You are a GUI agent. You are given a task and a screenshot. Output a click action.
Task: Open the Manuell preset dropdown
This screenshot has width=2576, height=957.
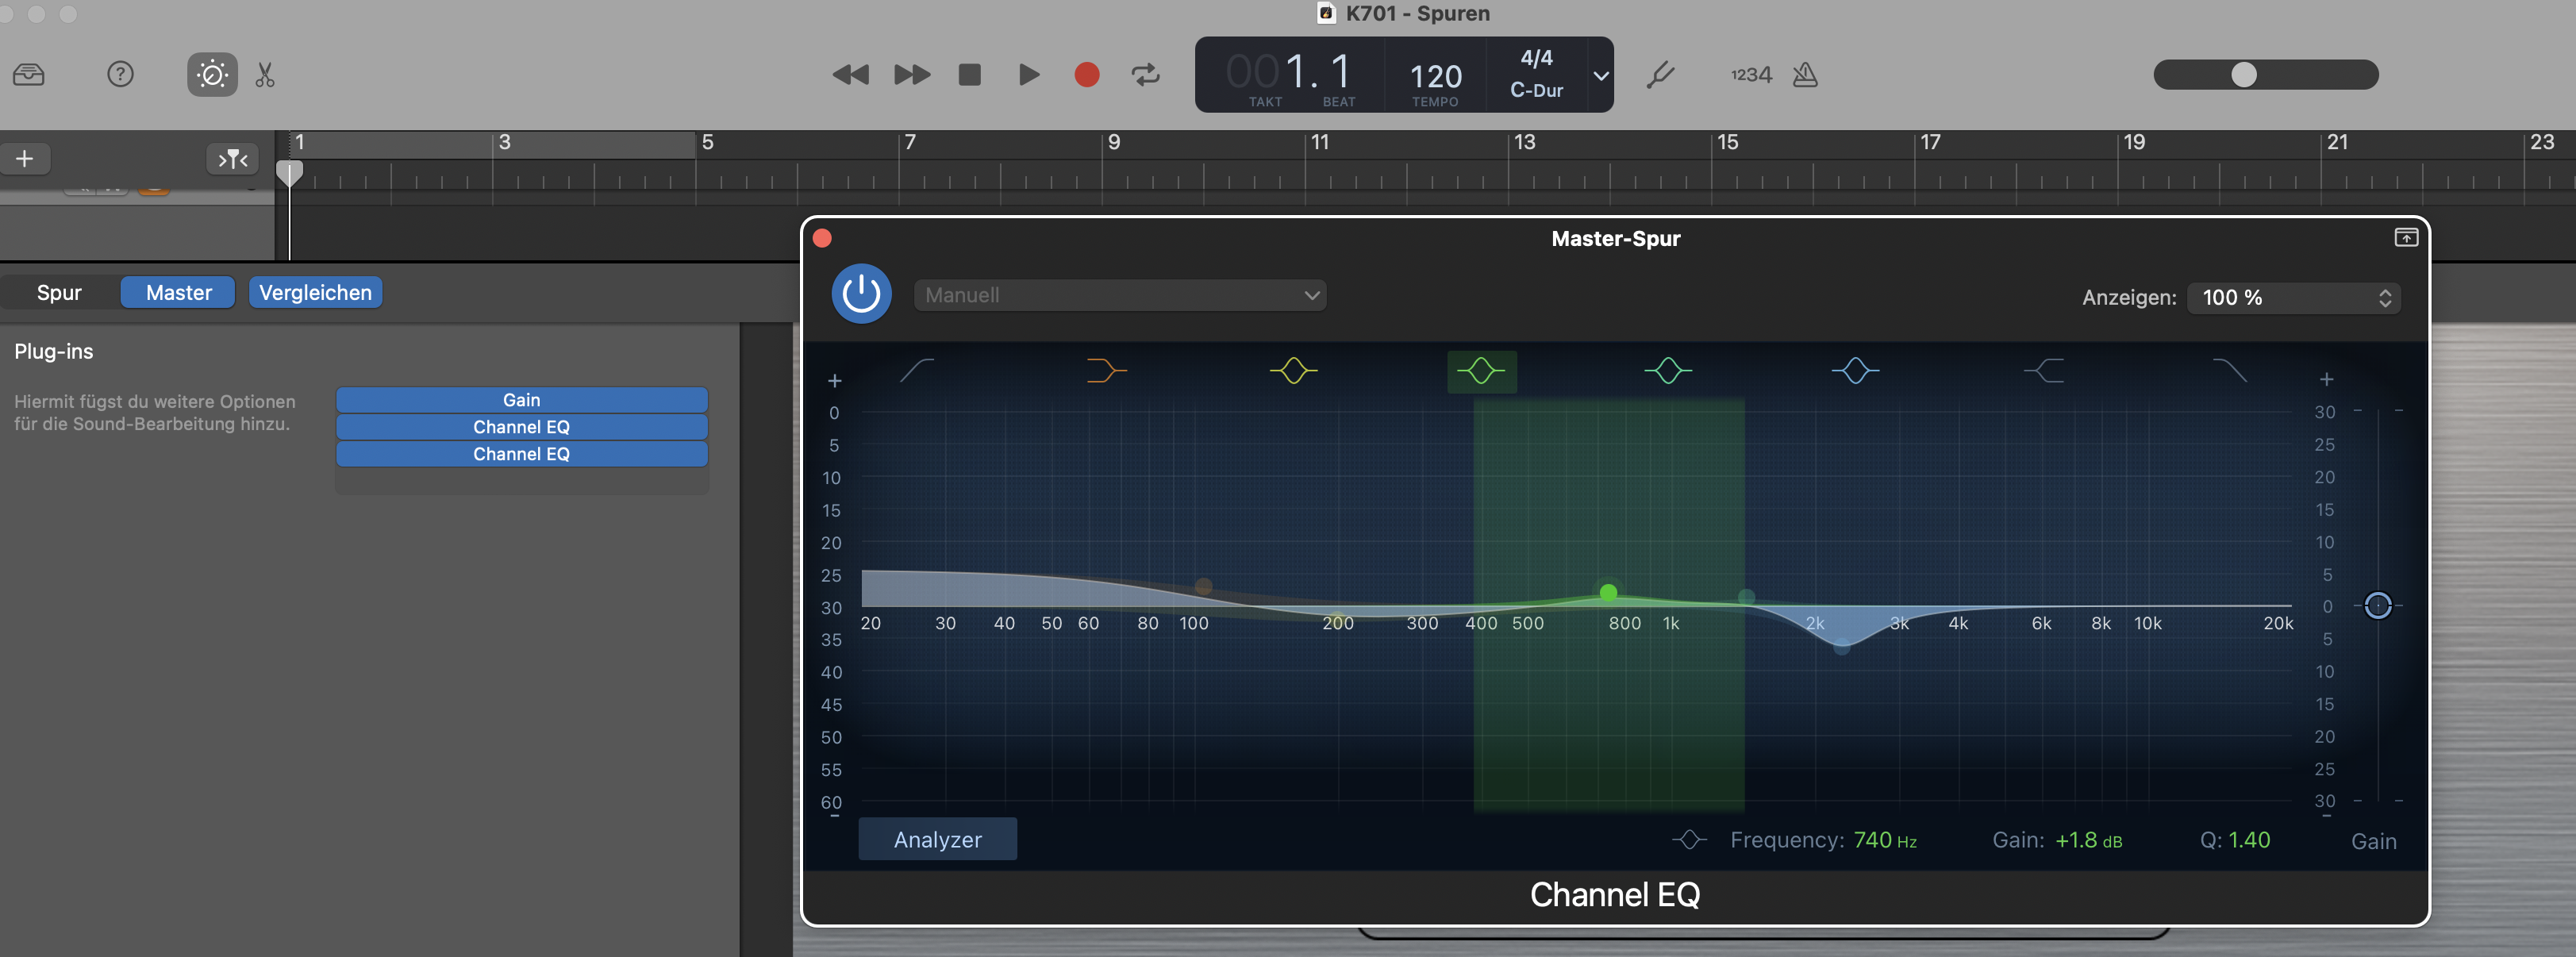[x=1119, y=295]
